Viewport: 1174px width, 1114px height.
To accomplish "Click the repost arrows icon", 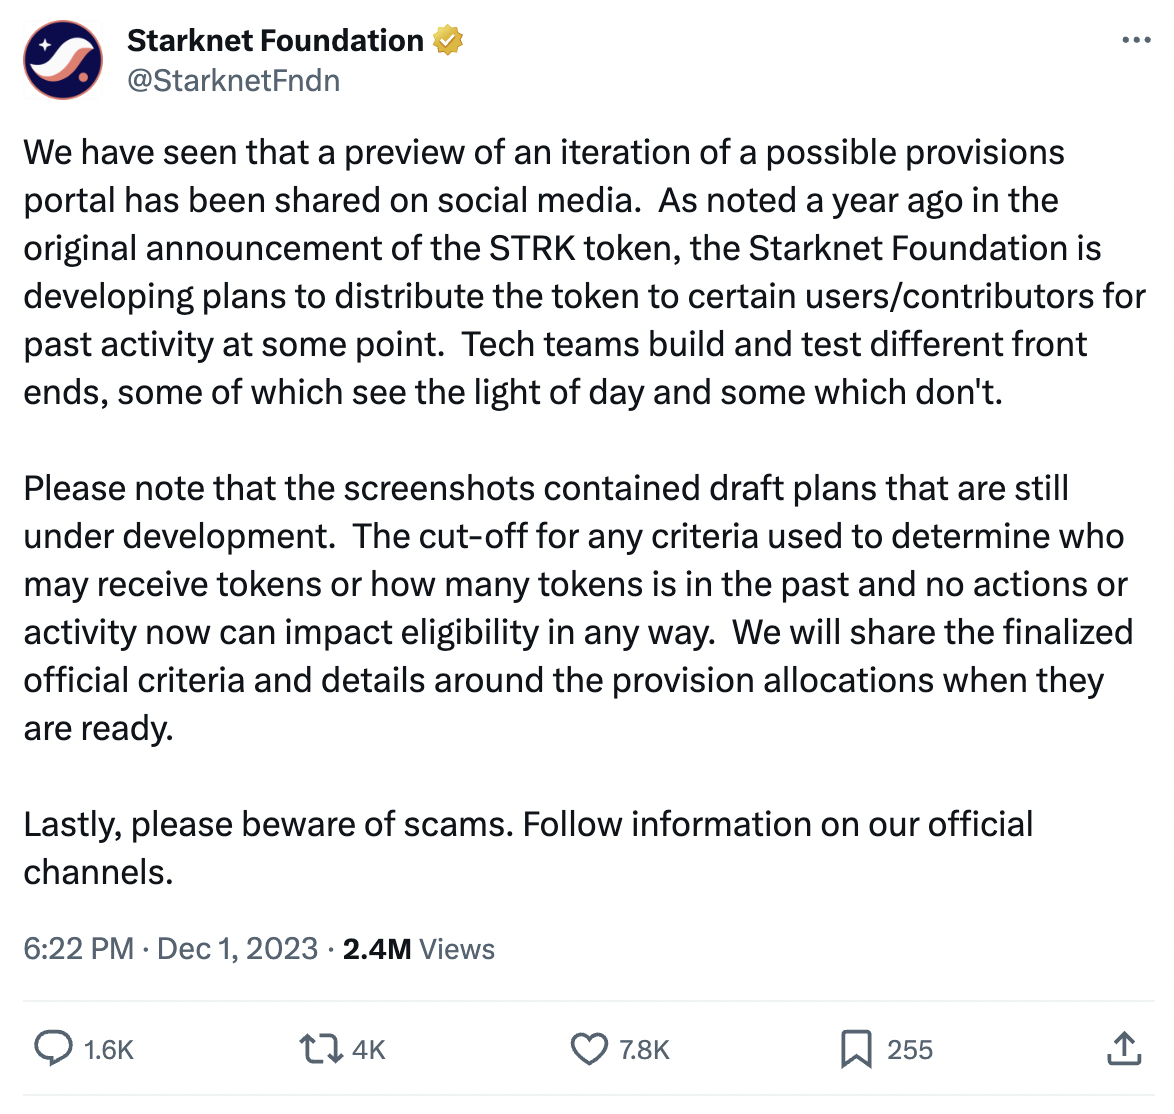I will (x=321, y=1049).
